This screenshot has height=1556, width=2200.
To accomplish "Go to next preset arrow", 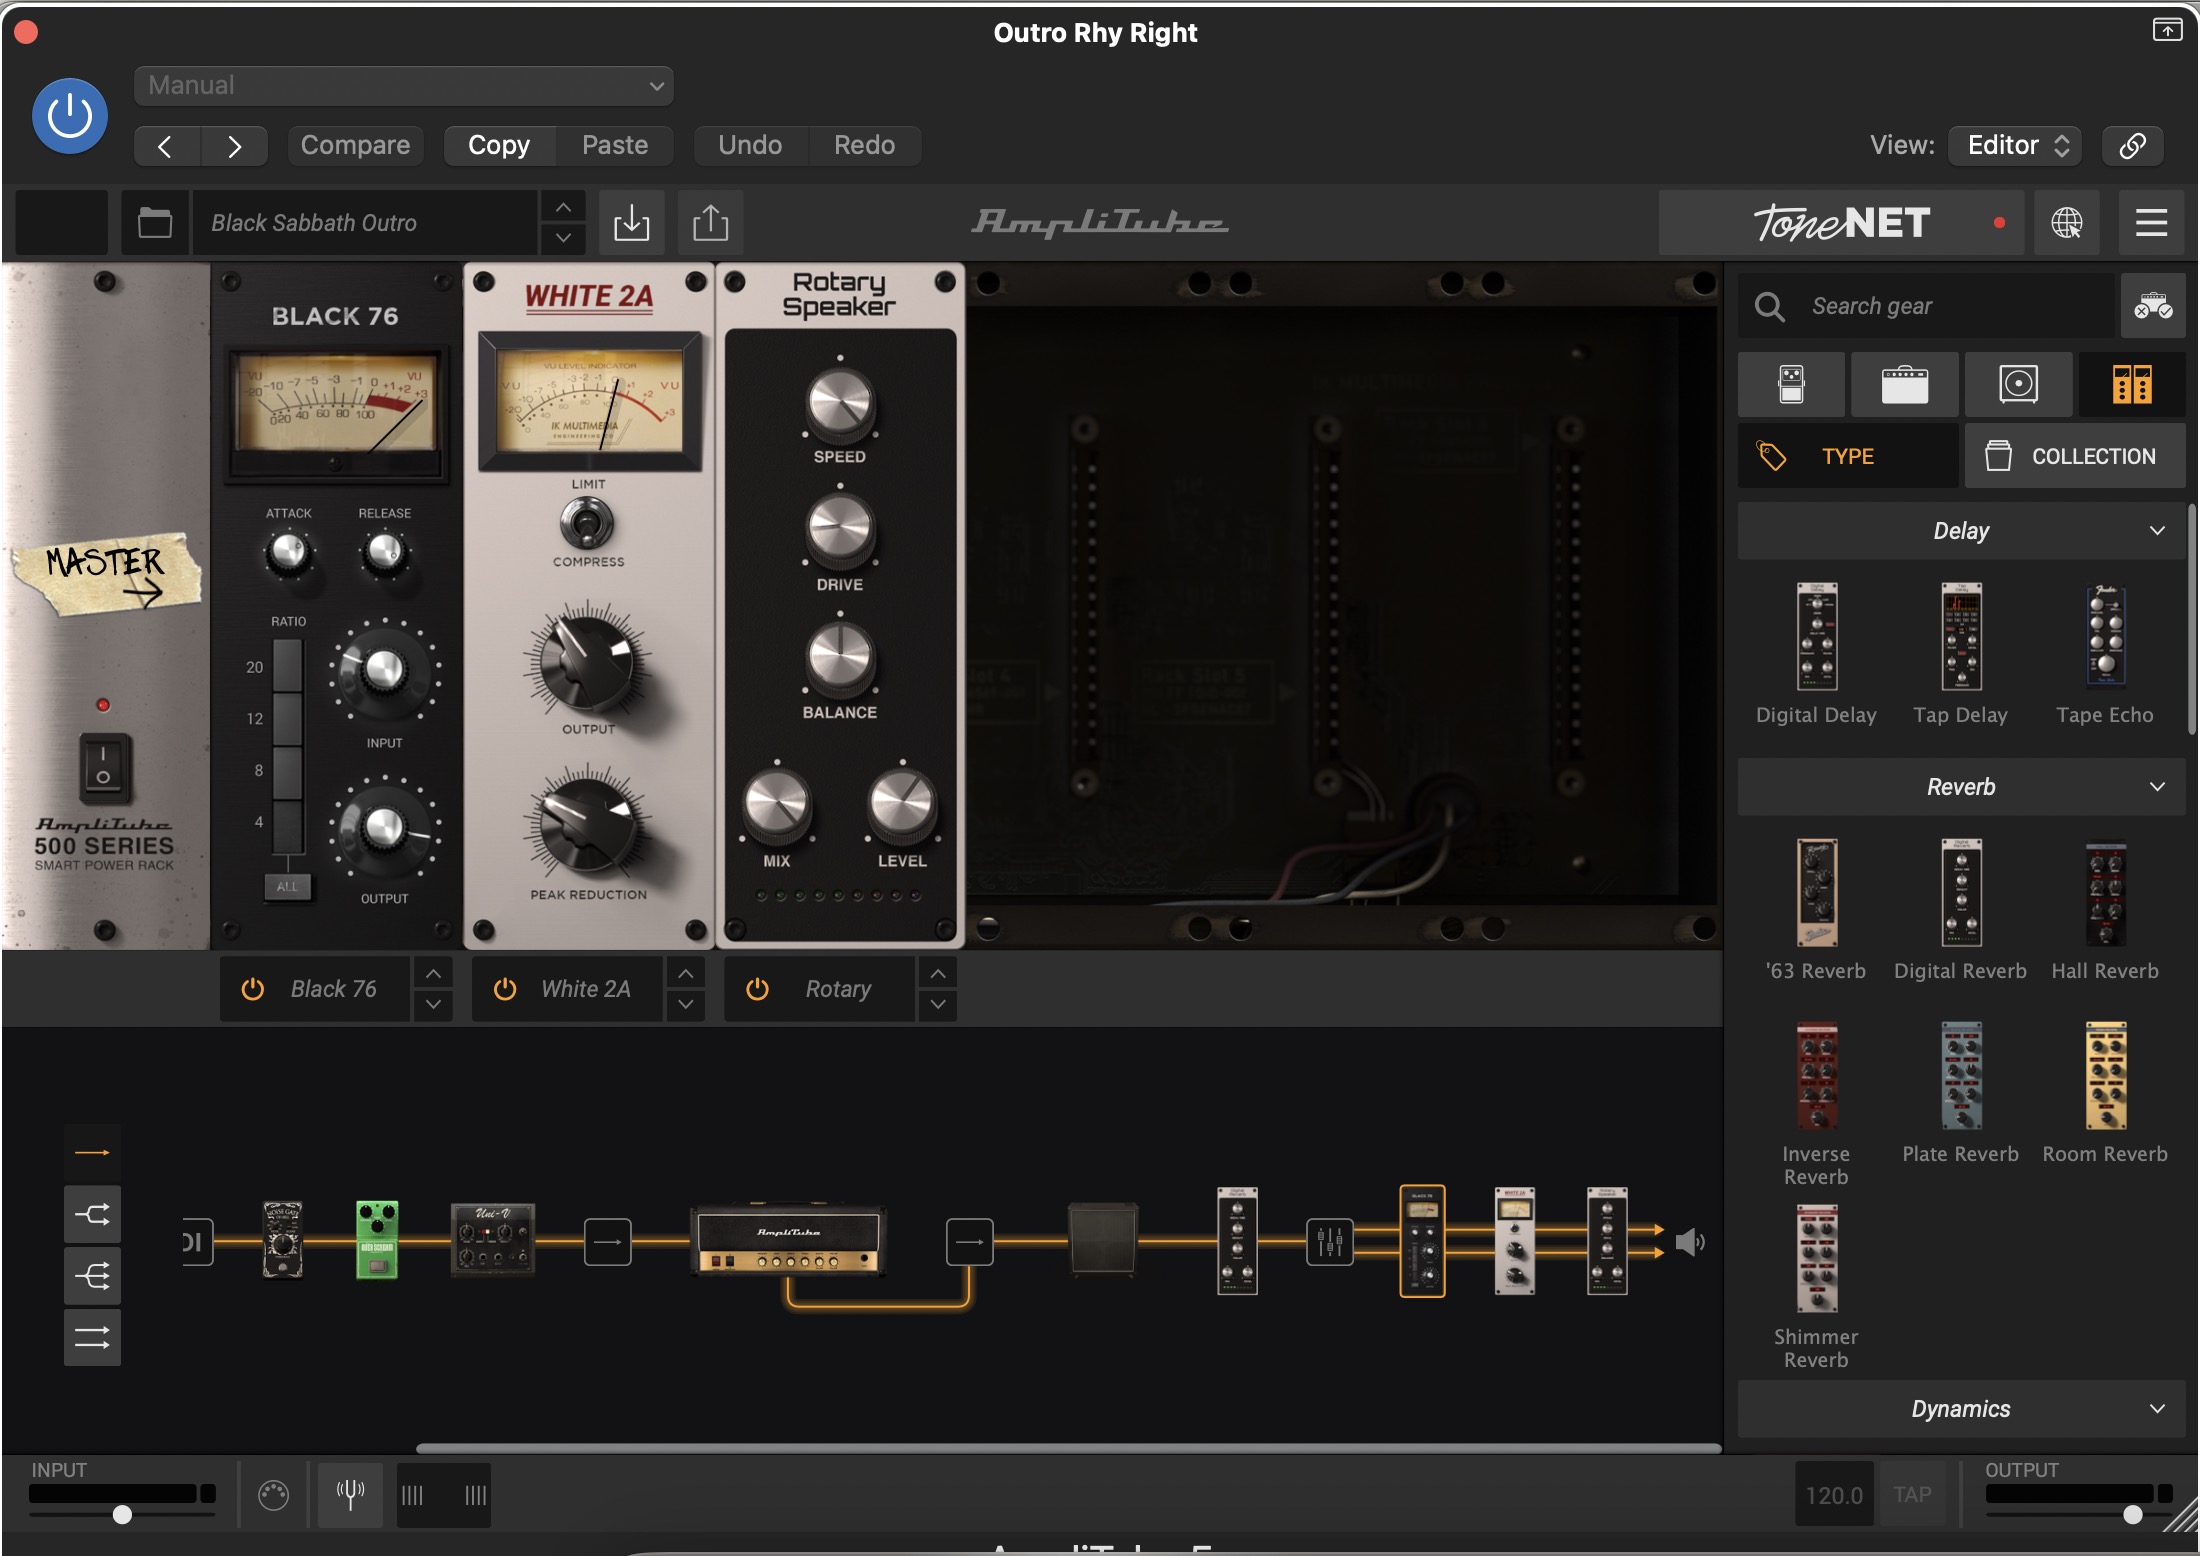I will point(234,146).
